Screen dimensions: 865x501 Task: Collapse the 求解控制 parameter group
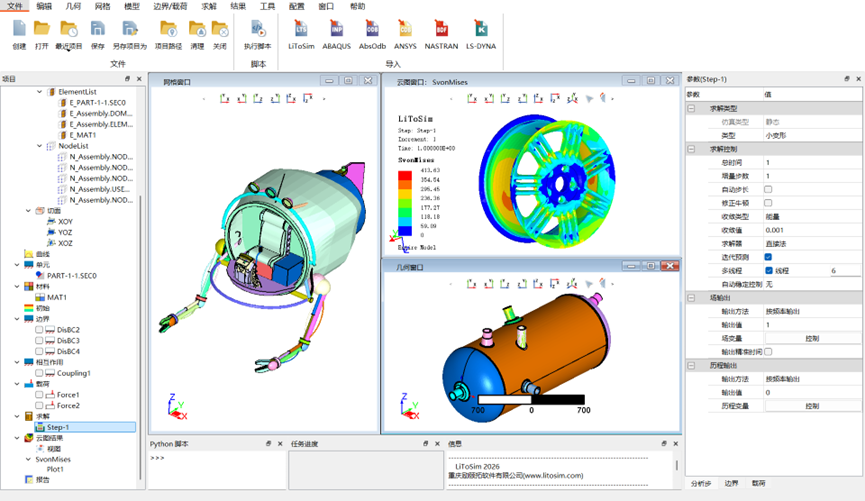click(691, 149)
